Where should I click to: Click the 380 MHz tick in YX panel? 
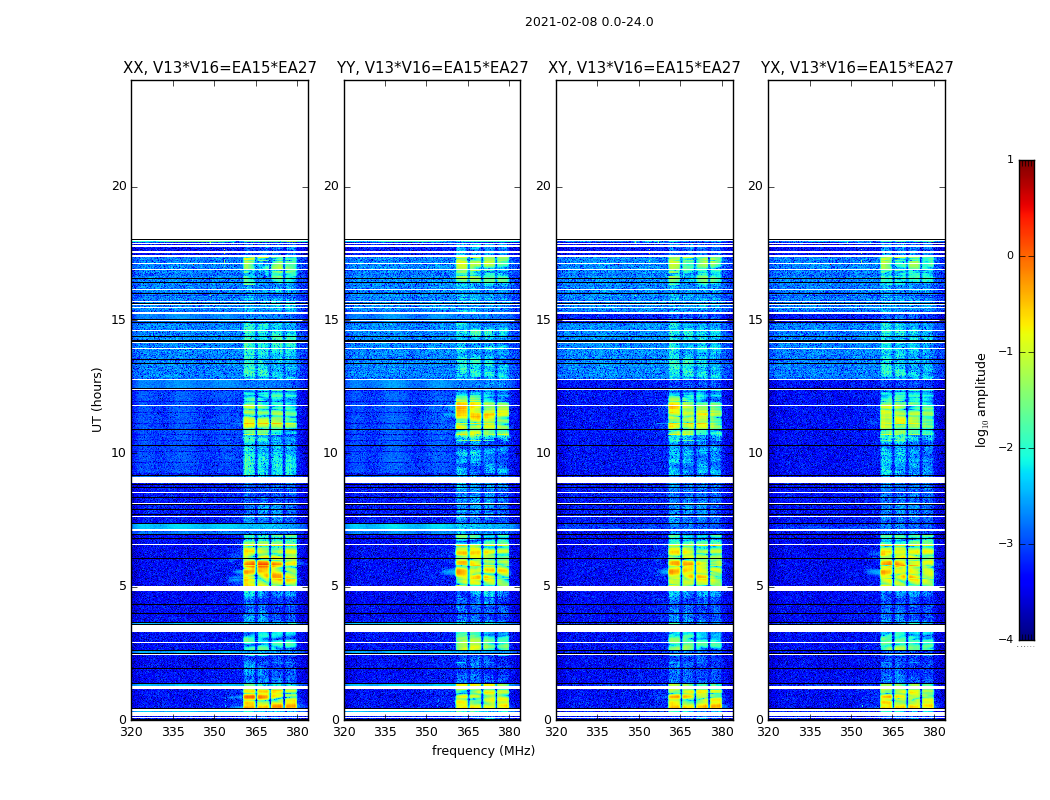934,732
